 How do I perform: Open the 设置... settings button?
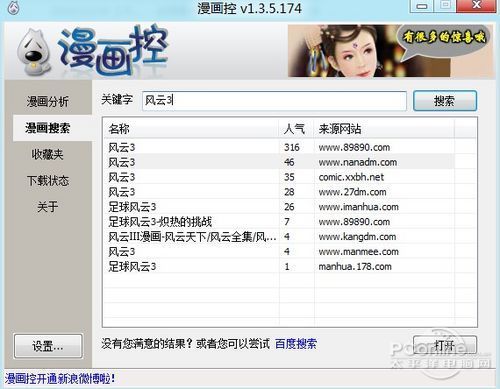coord(48,346)
